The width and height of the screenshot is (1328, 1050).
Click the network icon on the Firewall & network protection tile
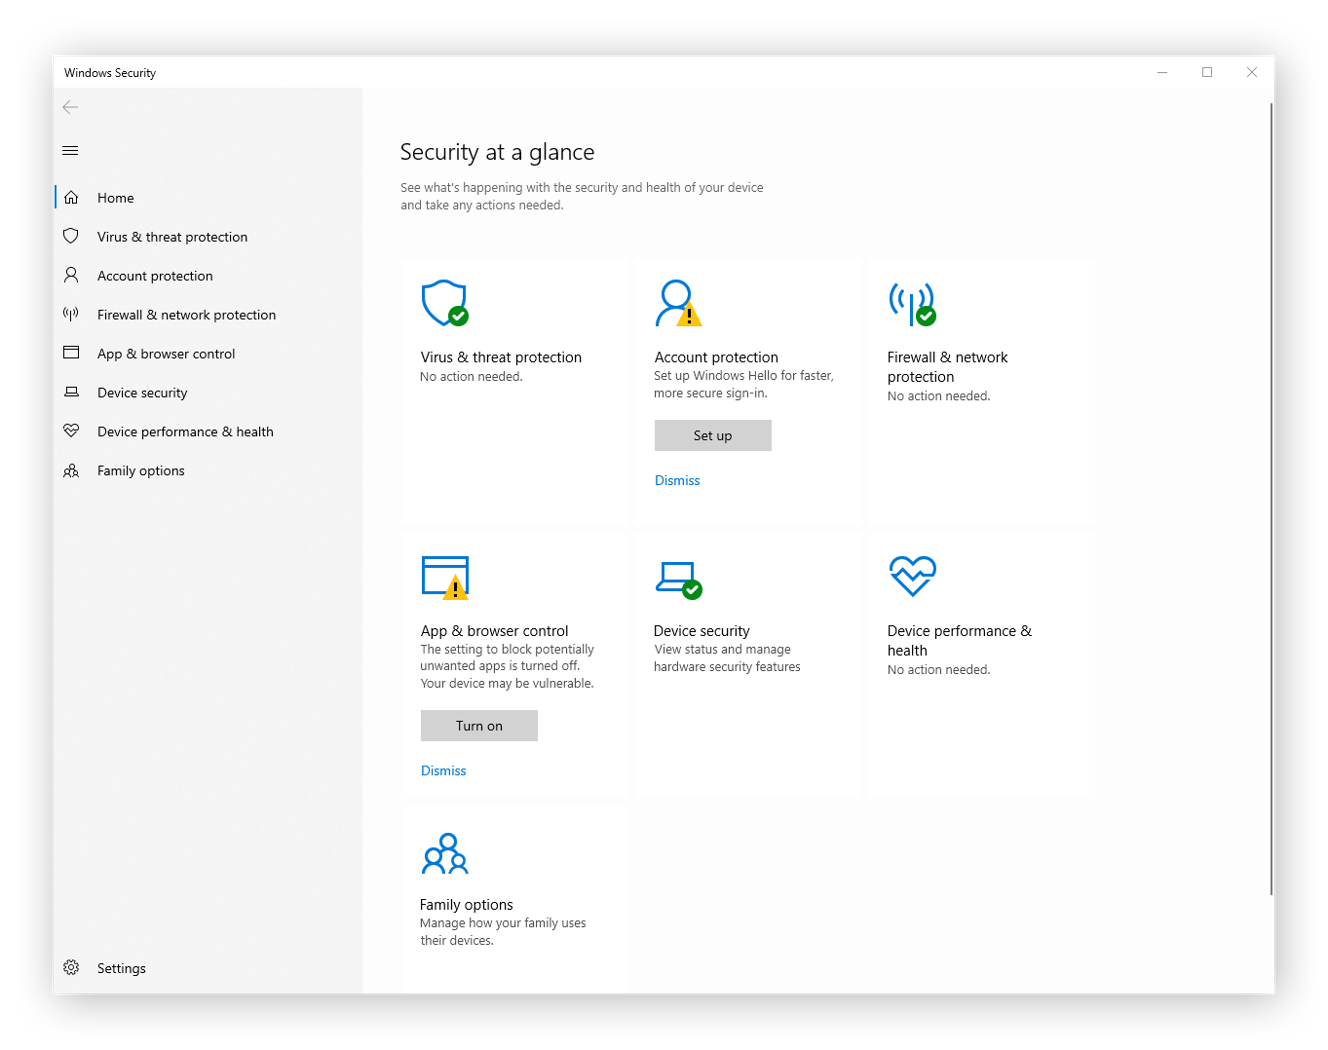(911, 303)
